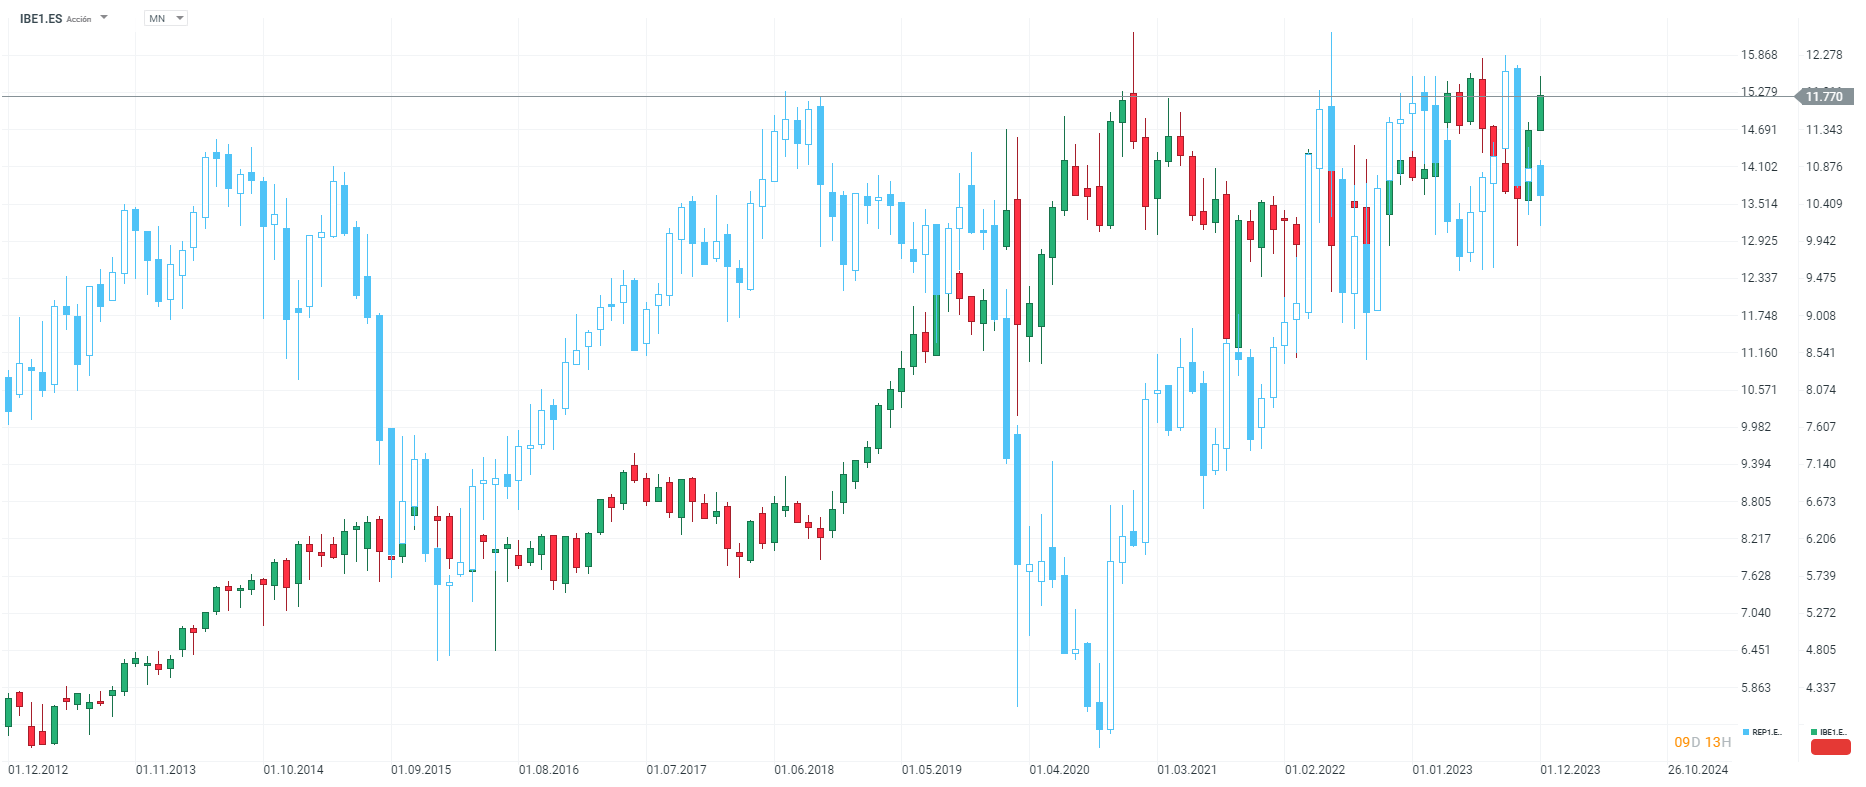This screenshot has width=1866, height=787.
Task: Click the 11.770 current price tag
Action: tap(1823, 97)
